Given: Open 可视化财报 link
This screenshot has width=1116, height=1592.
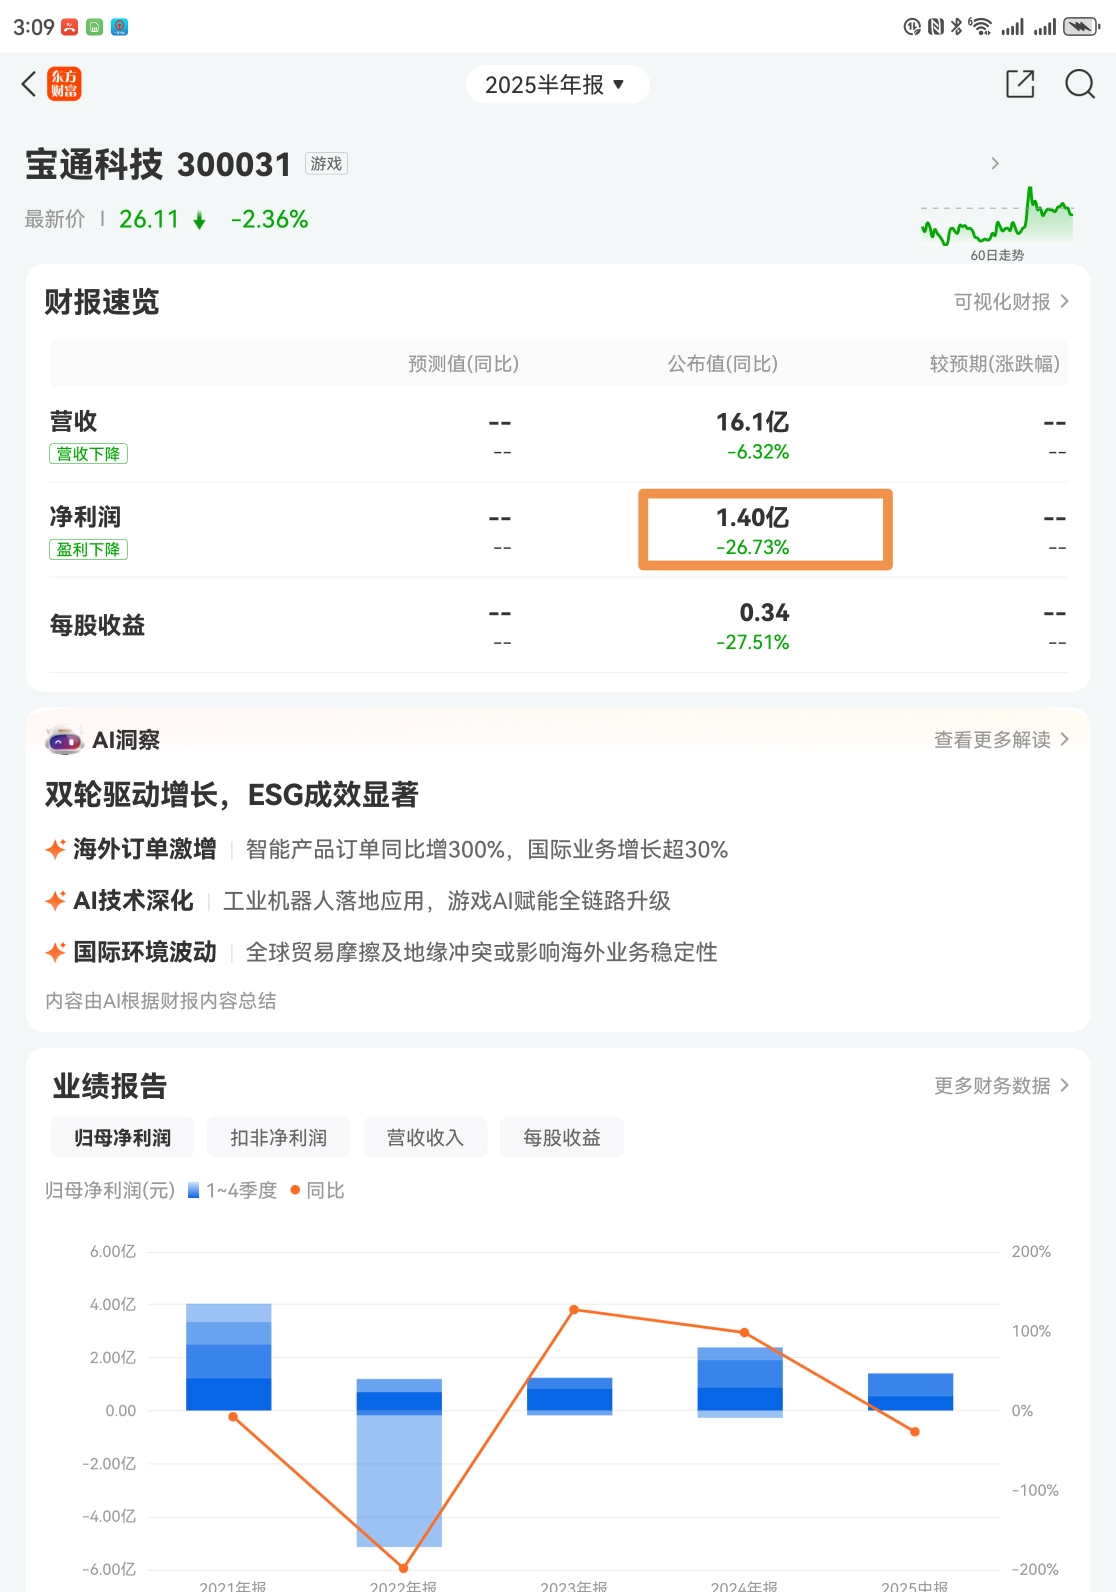Looking at the screenshot, I should tap(1011, 302).
